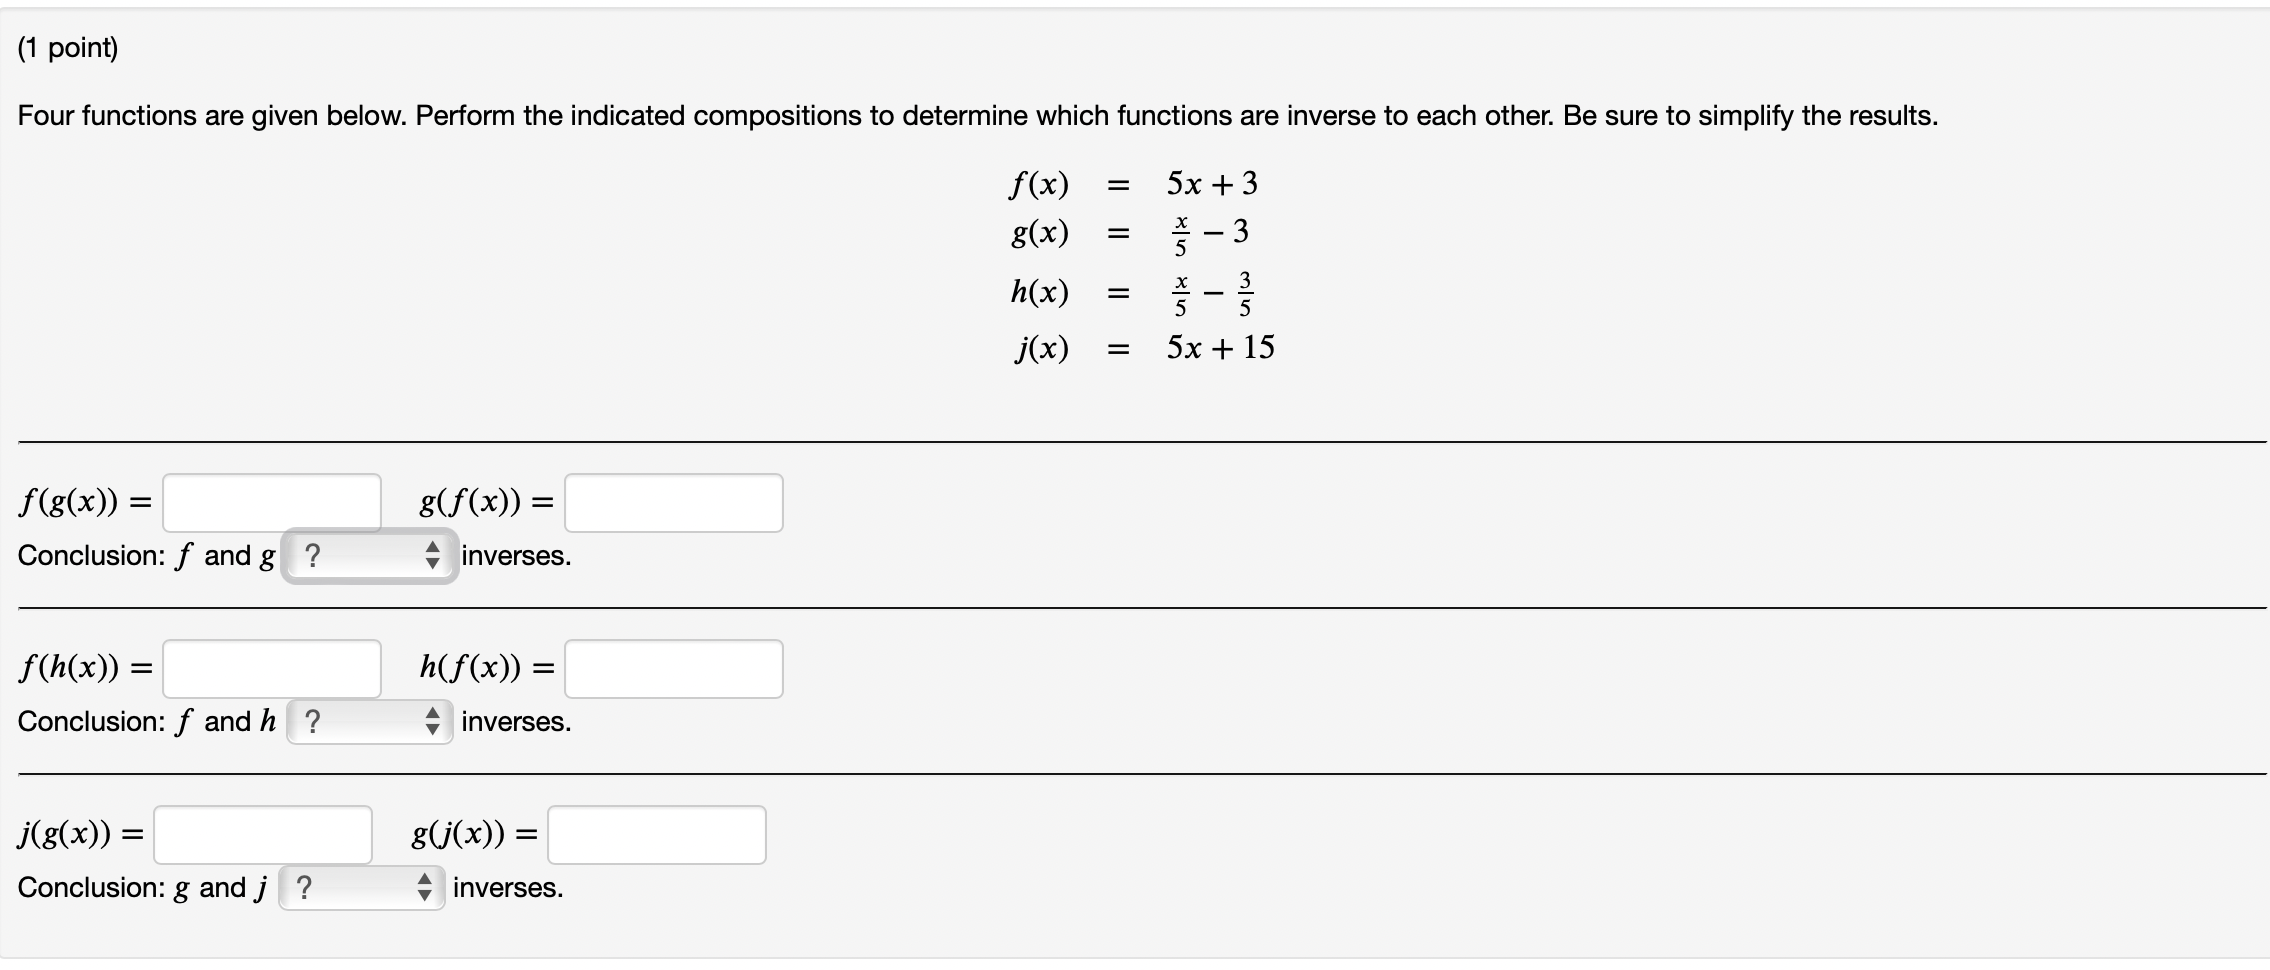Click the word inverses after the g and j dropdown
This screenshot has height=970, width=2270.
pyautogui.click(x=508, y=888)
